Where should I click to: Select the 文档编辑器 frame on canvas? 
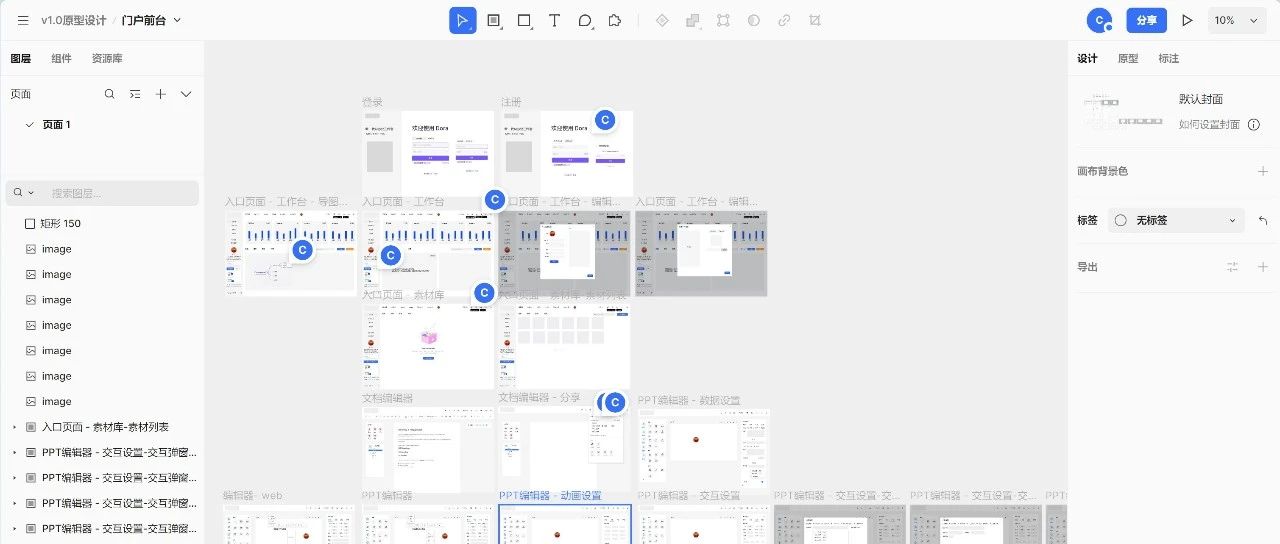(427, 449)
